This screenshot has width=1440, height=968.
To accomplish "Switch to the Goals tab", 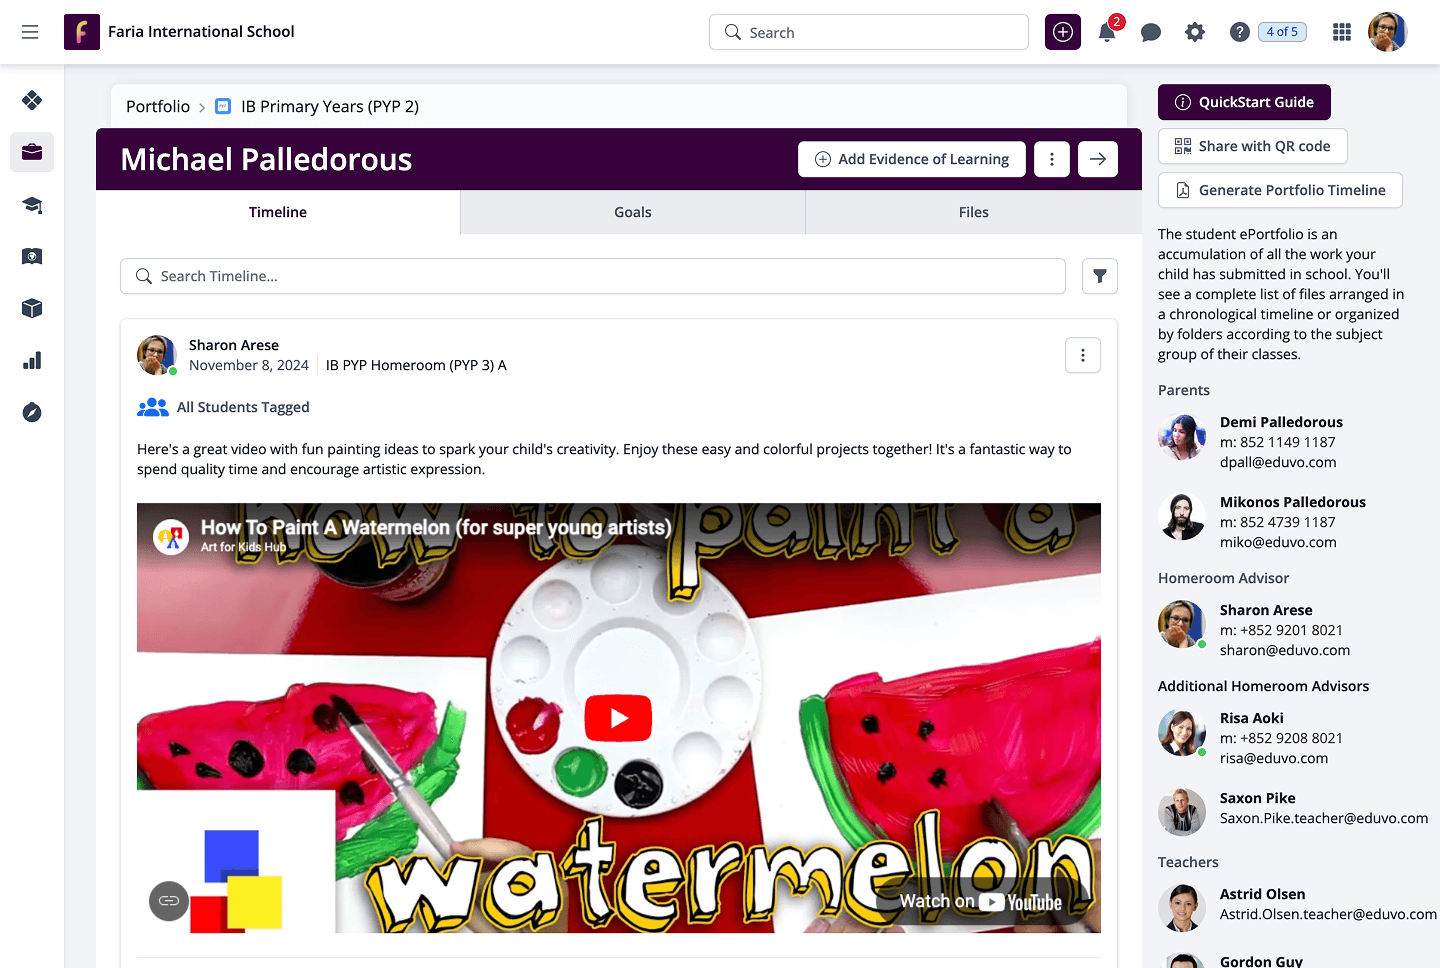I will pyautogui.click(x=633, y=212).
